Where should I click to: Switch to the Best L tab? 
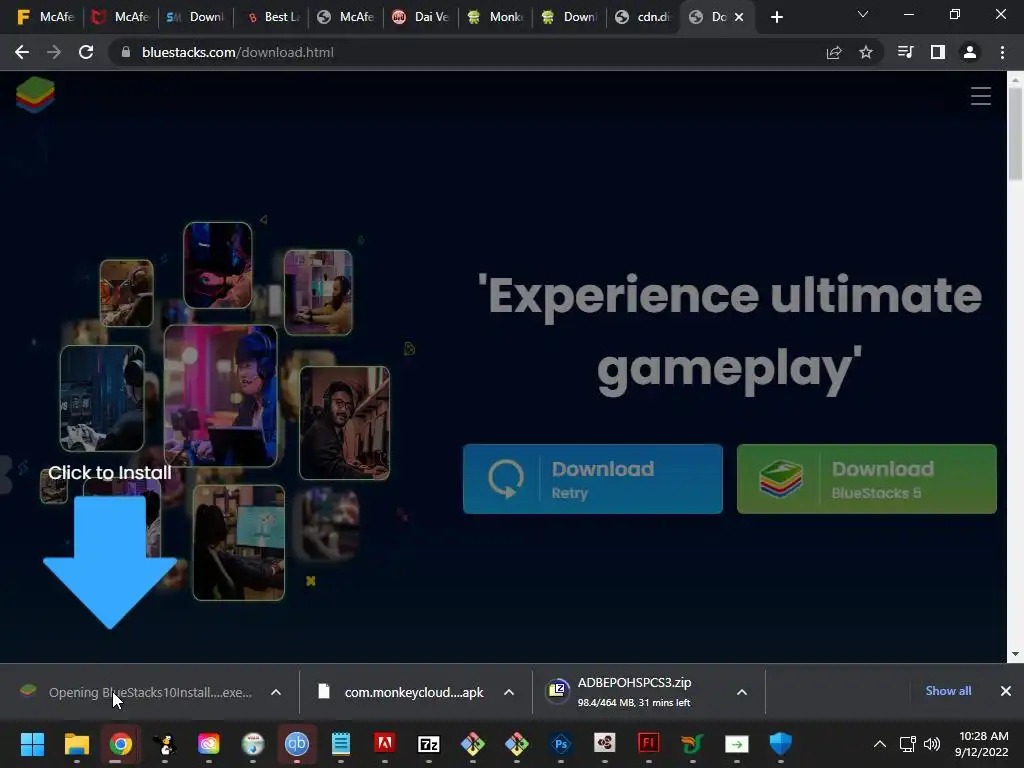tap(273, 17)
